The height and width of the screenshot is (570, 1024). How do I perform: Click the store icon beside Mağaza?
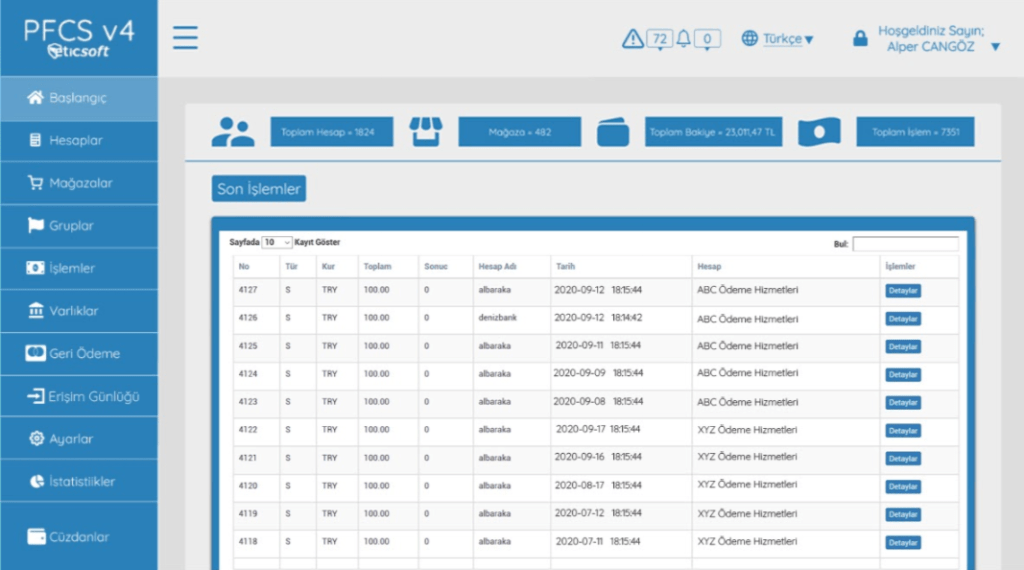[x=425, y=132]
